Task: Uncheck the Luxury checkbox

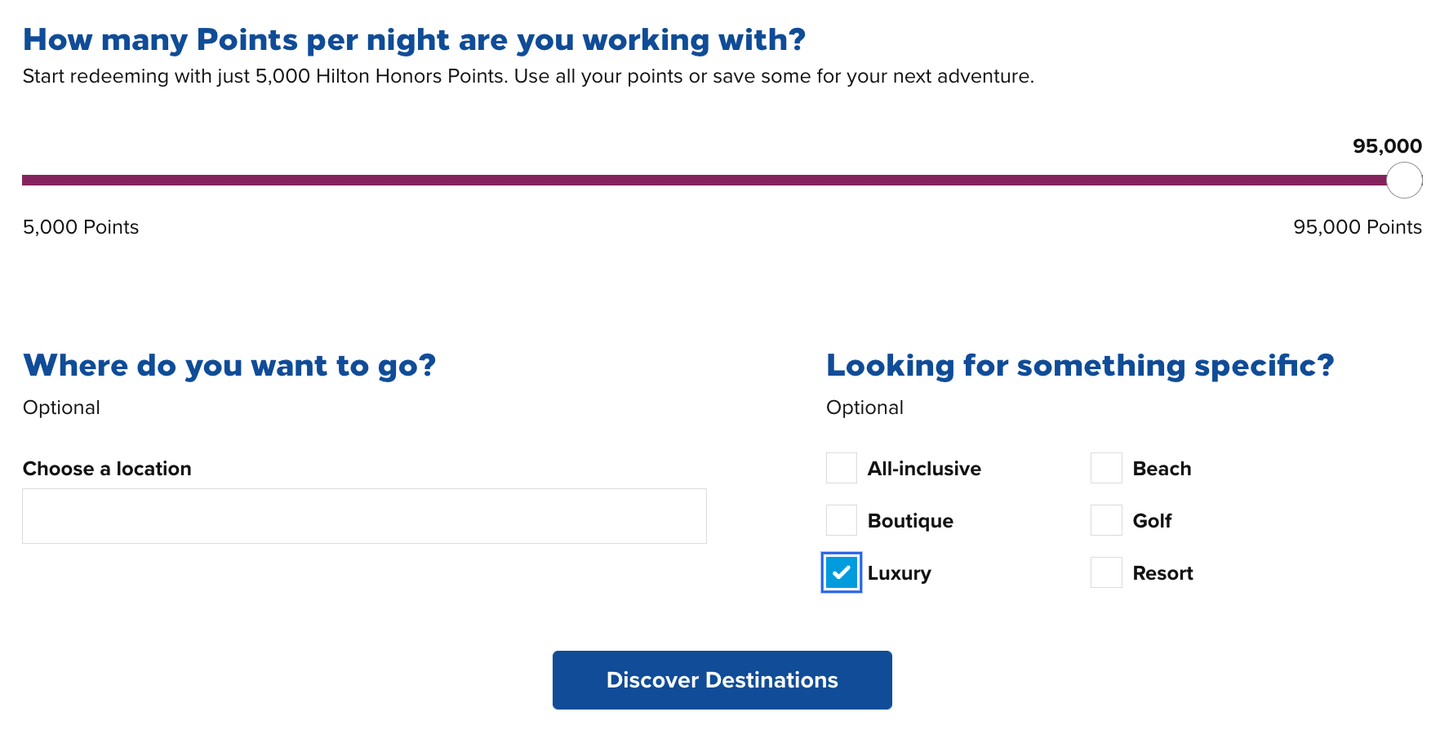Action: [x=841, y=573]
